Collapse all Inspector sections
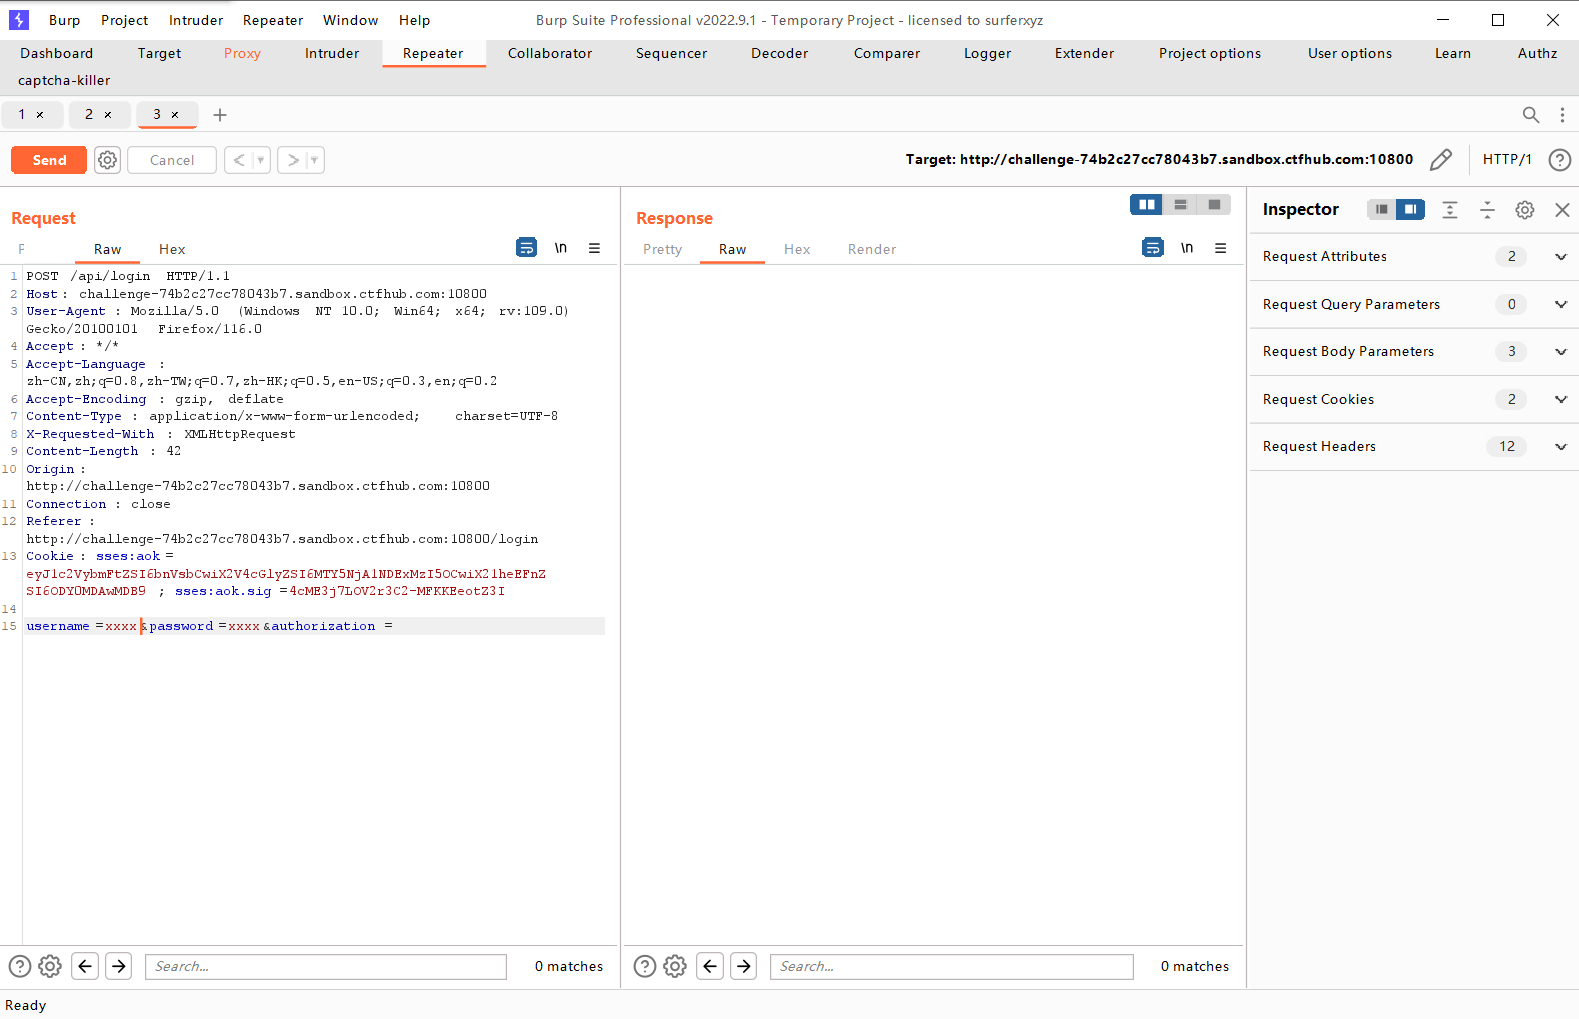The image size is (1579, 1019). tap(1487, 210)
